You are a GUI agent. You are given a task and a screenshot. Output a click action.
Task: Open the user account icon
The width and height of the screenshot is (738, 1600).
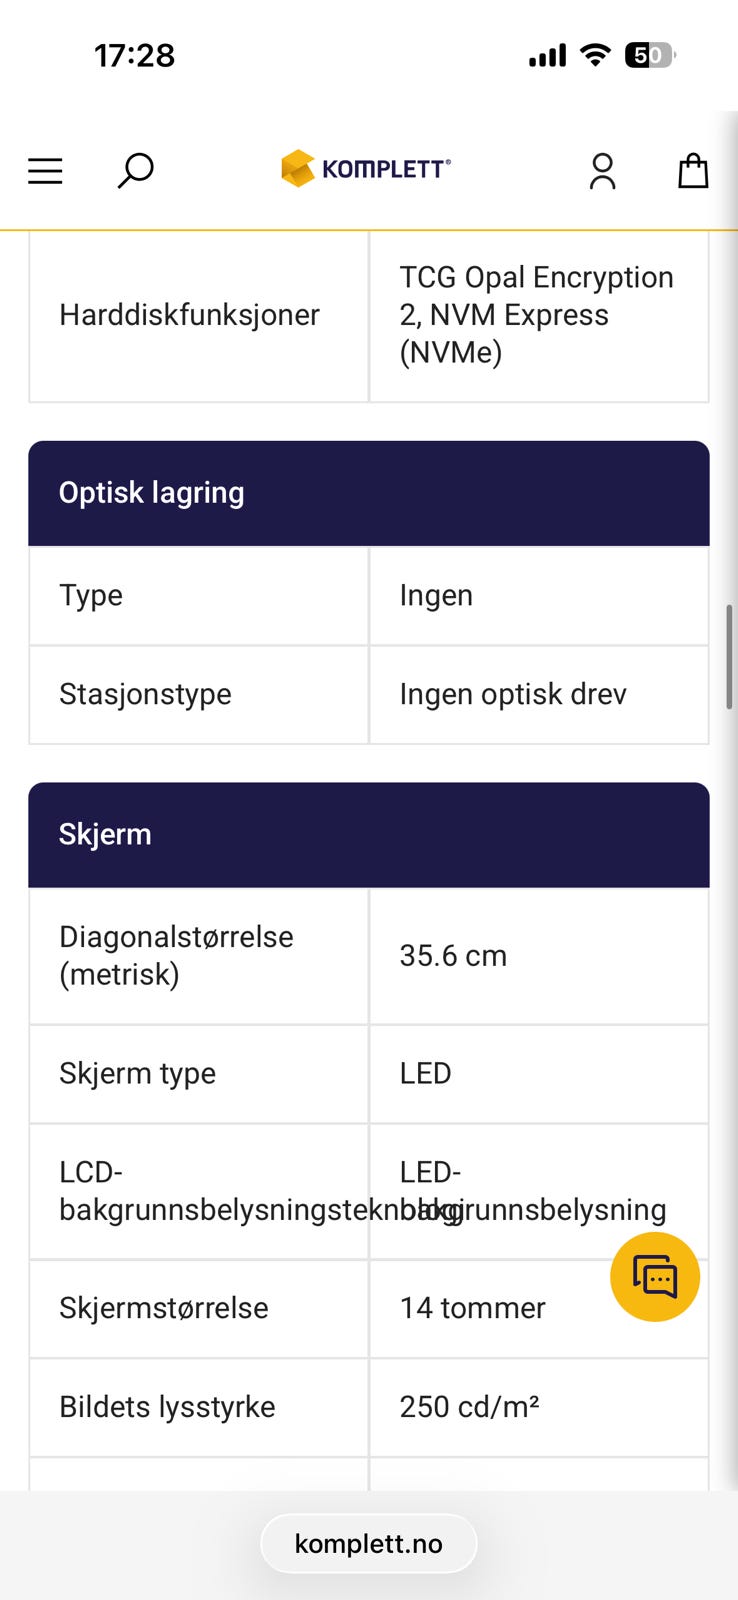coord(602,171)
